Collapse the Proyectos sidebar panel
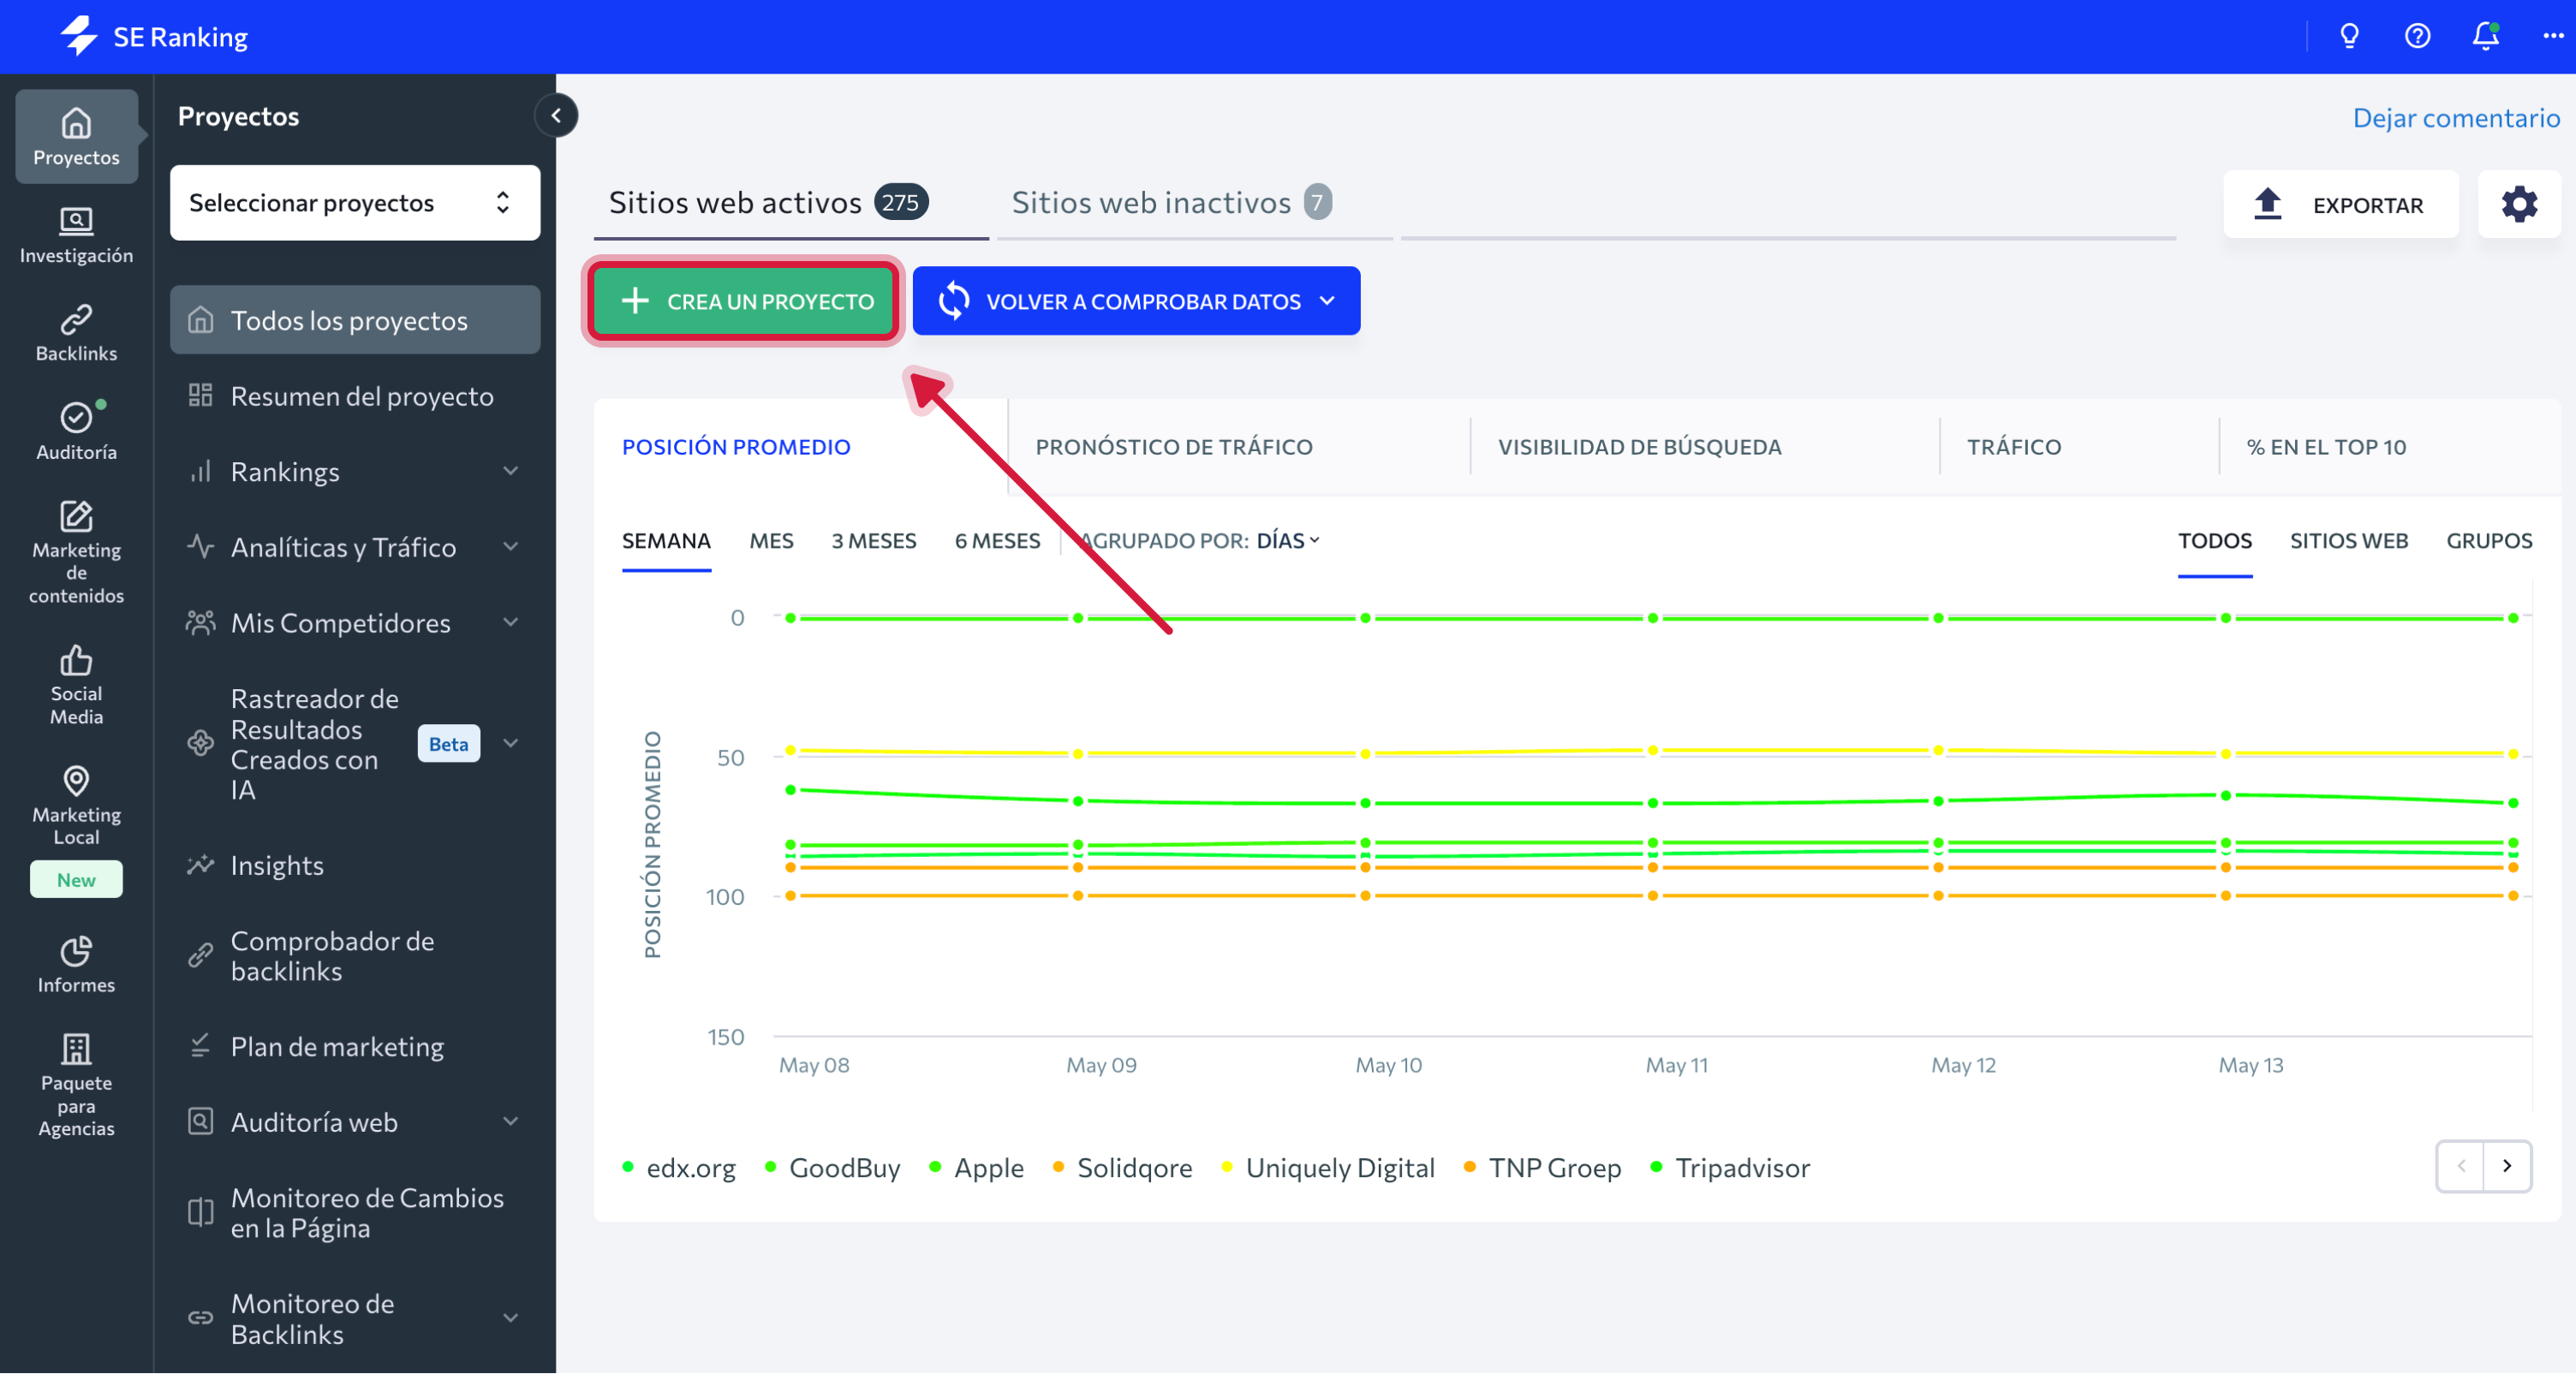 tap(556, 116)
